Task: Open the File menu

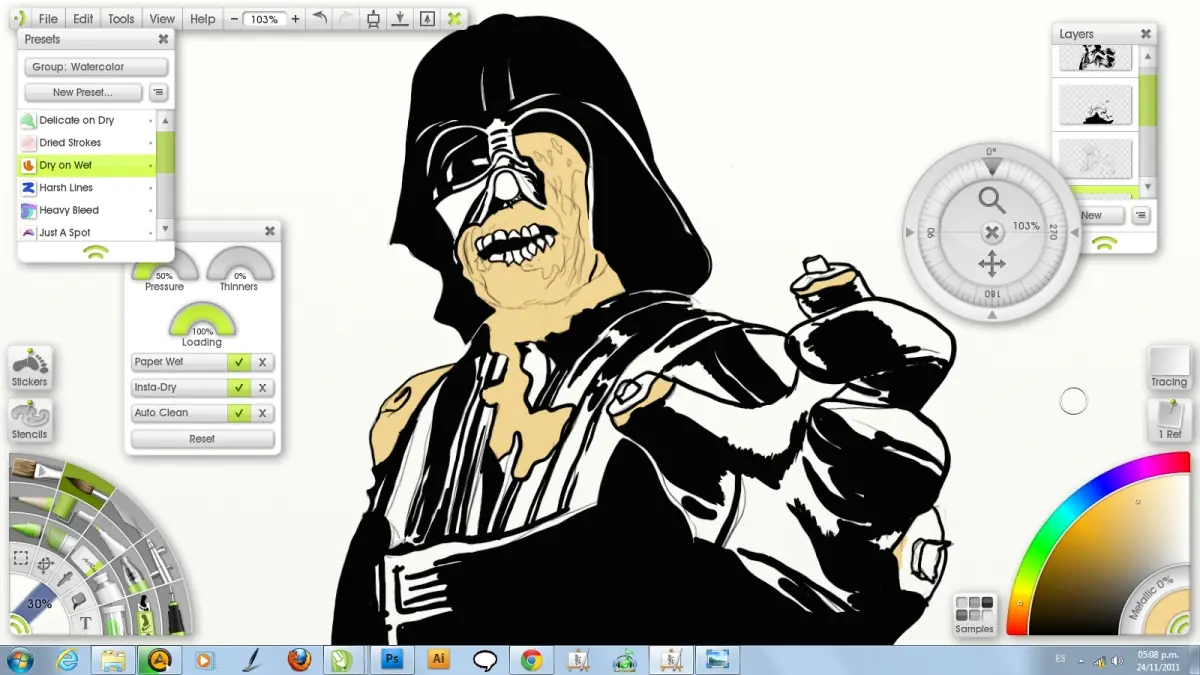Action: pos(48,19)
